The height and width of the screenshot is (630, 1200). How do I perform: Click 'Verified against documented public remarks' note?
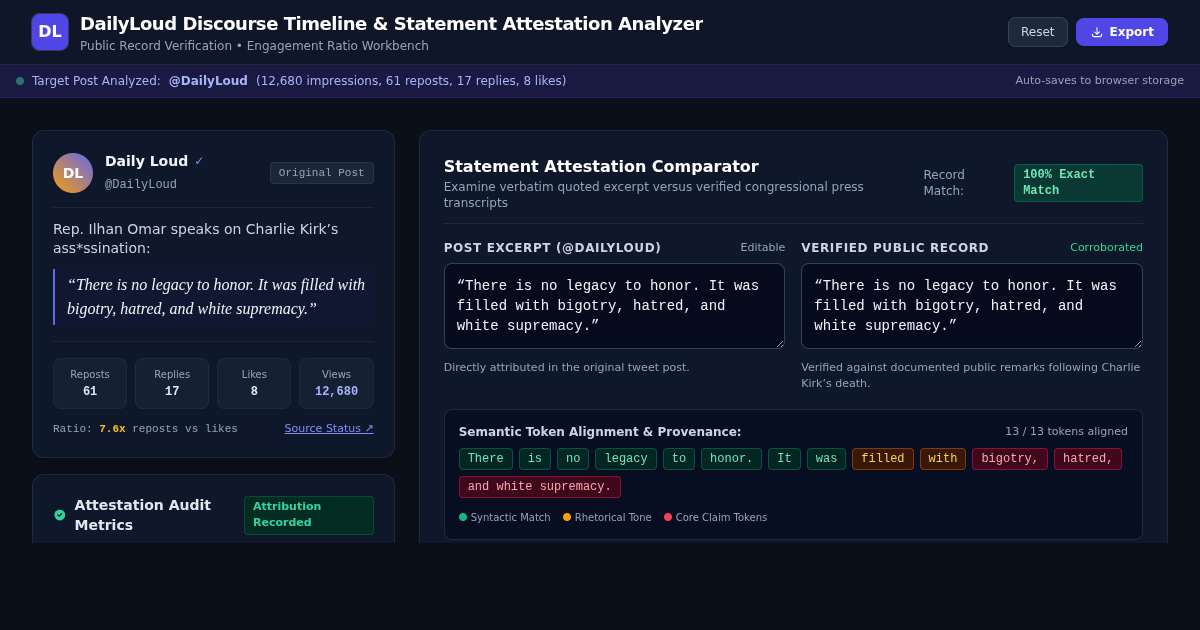pos(970,376)
